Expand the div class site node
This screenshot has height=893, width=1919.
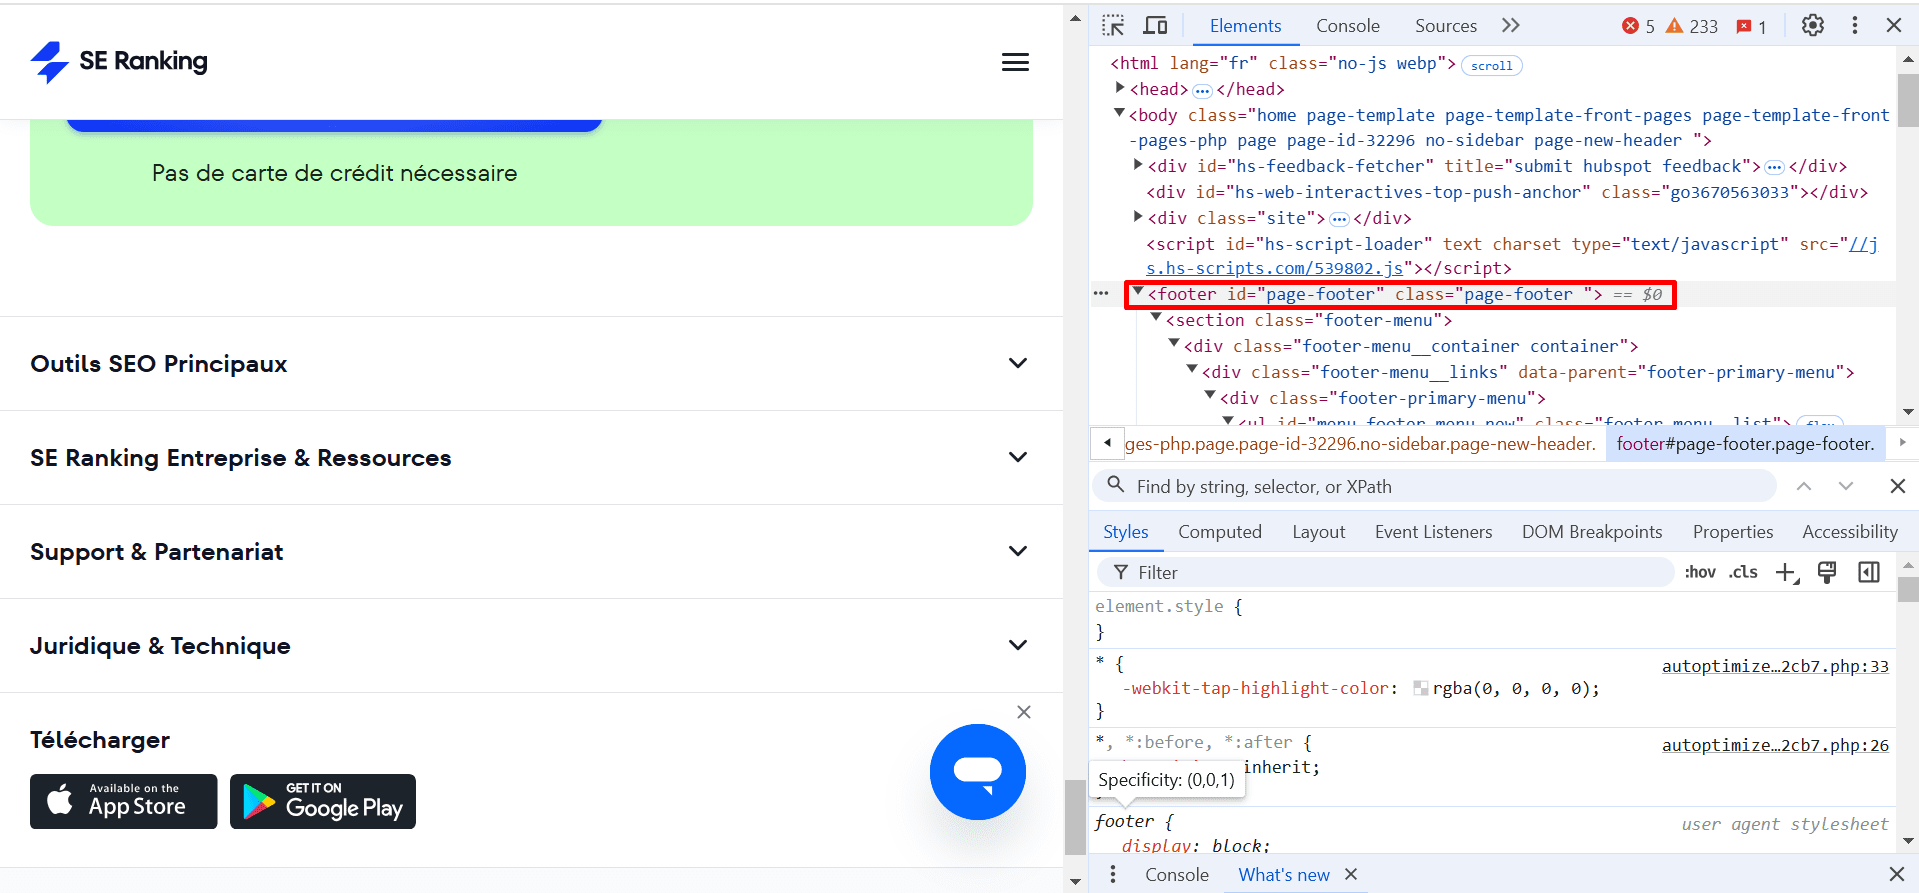coord(1138,216)
